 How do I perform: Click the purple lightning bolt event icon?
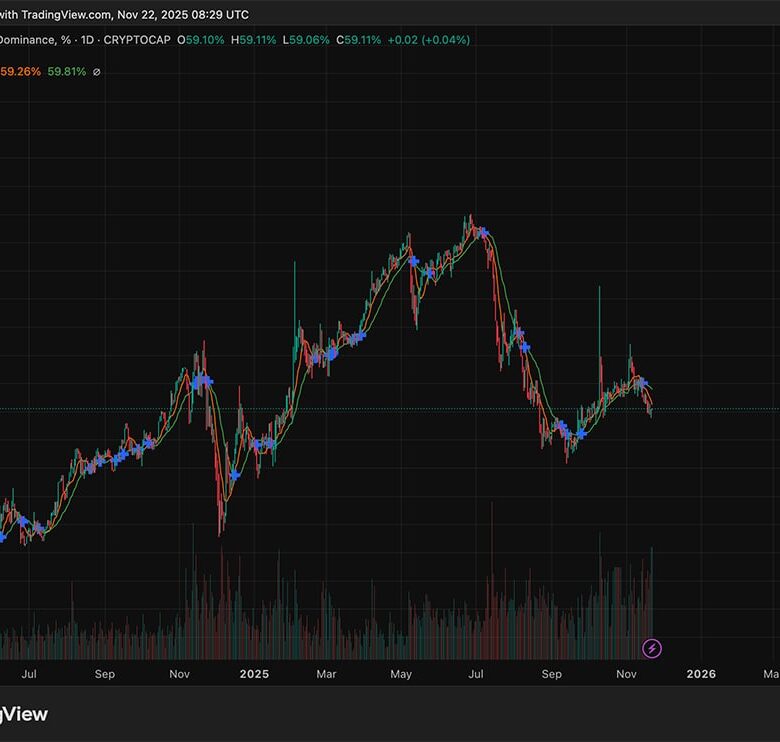[x=652, y=648]
